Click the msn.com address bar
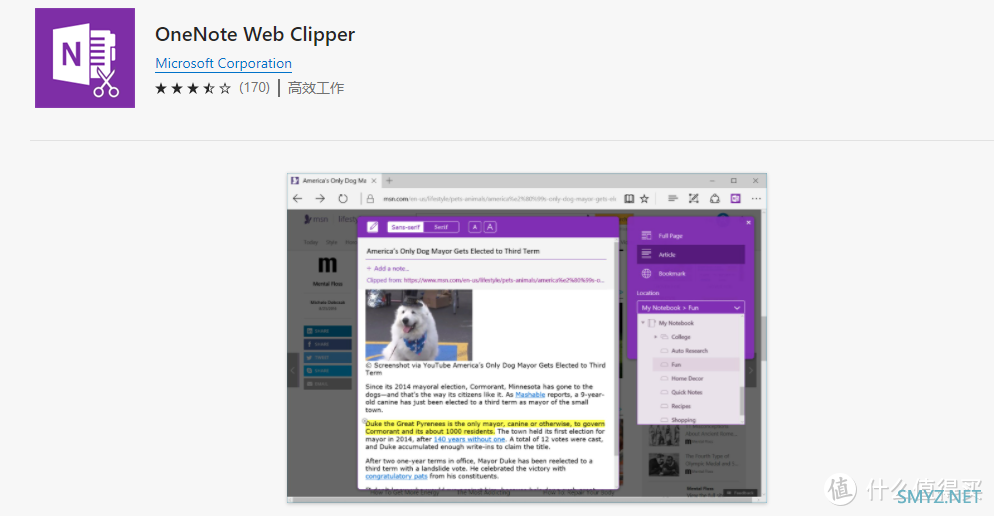The image size is (994, 516). [x=499, y=198]
